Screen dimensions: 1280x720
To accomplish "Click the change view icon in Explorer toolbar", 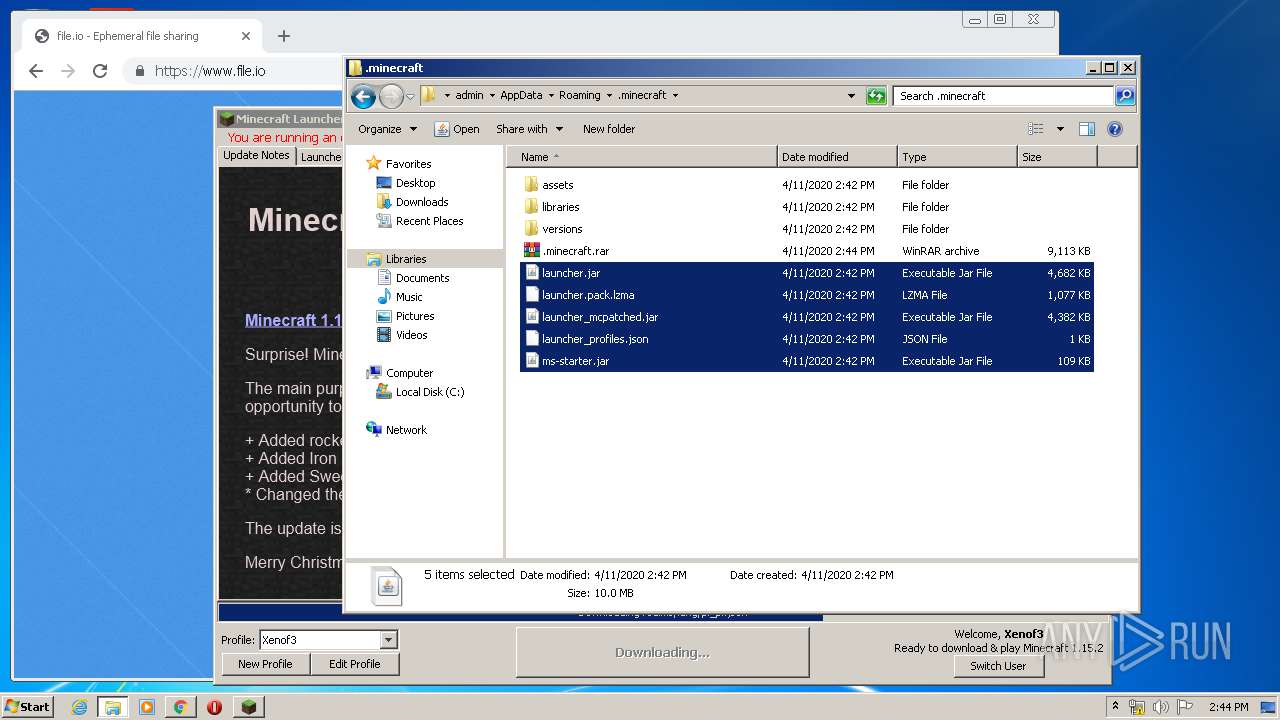I will 1036,129.
